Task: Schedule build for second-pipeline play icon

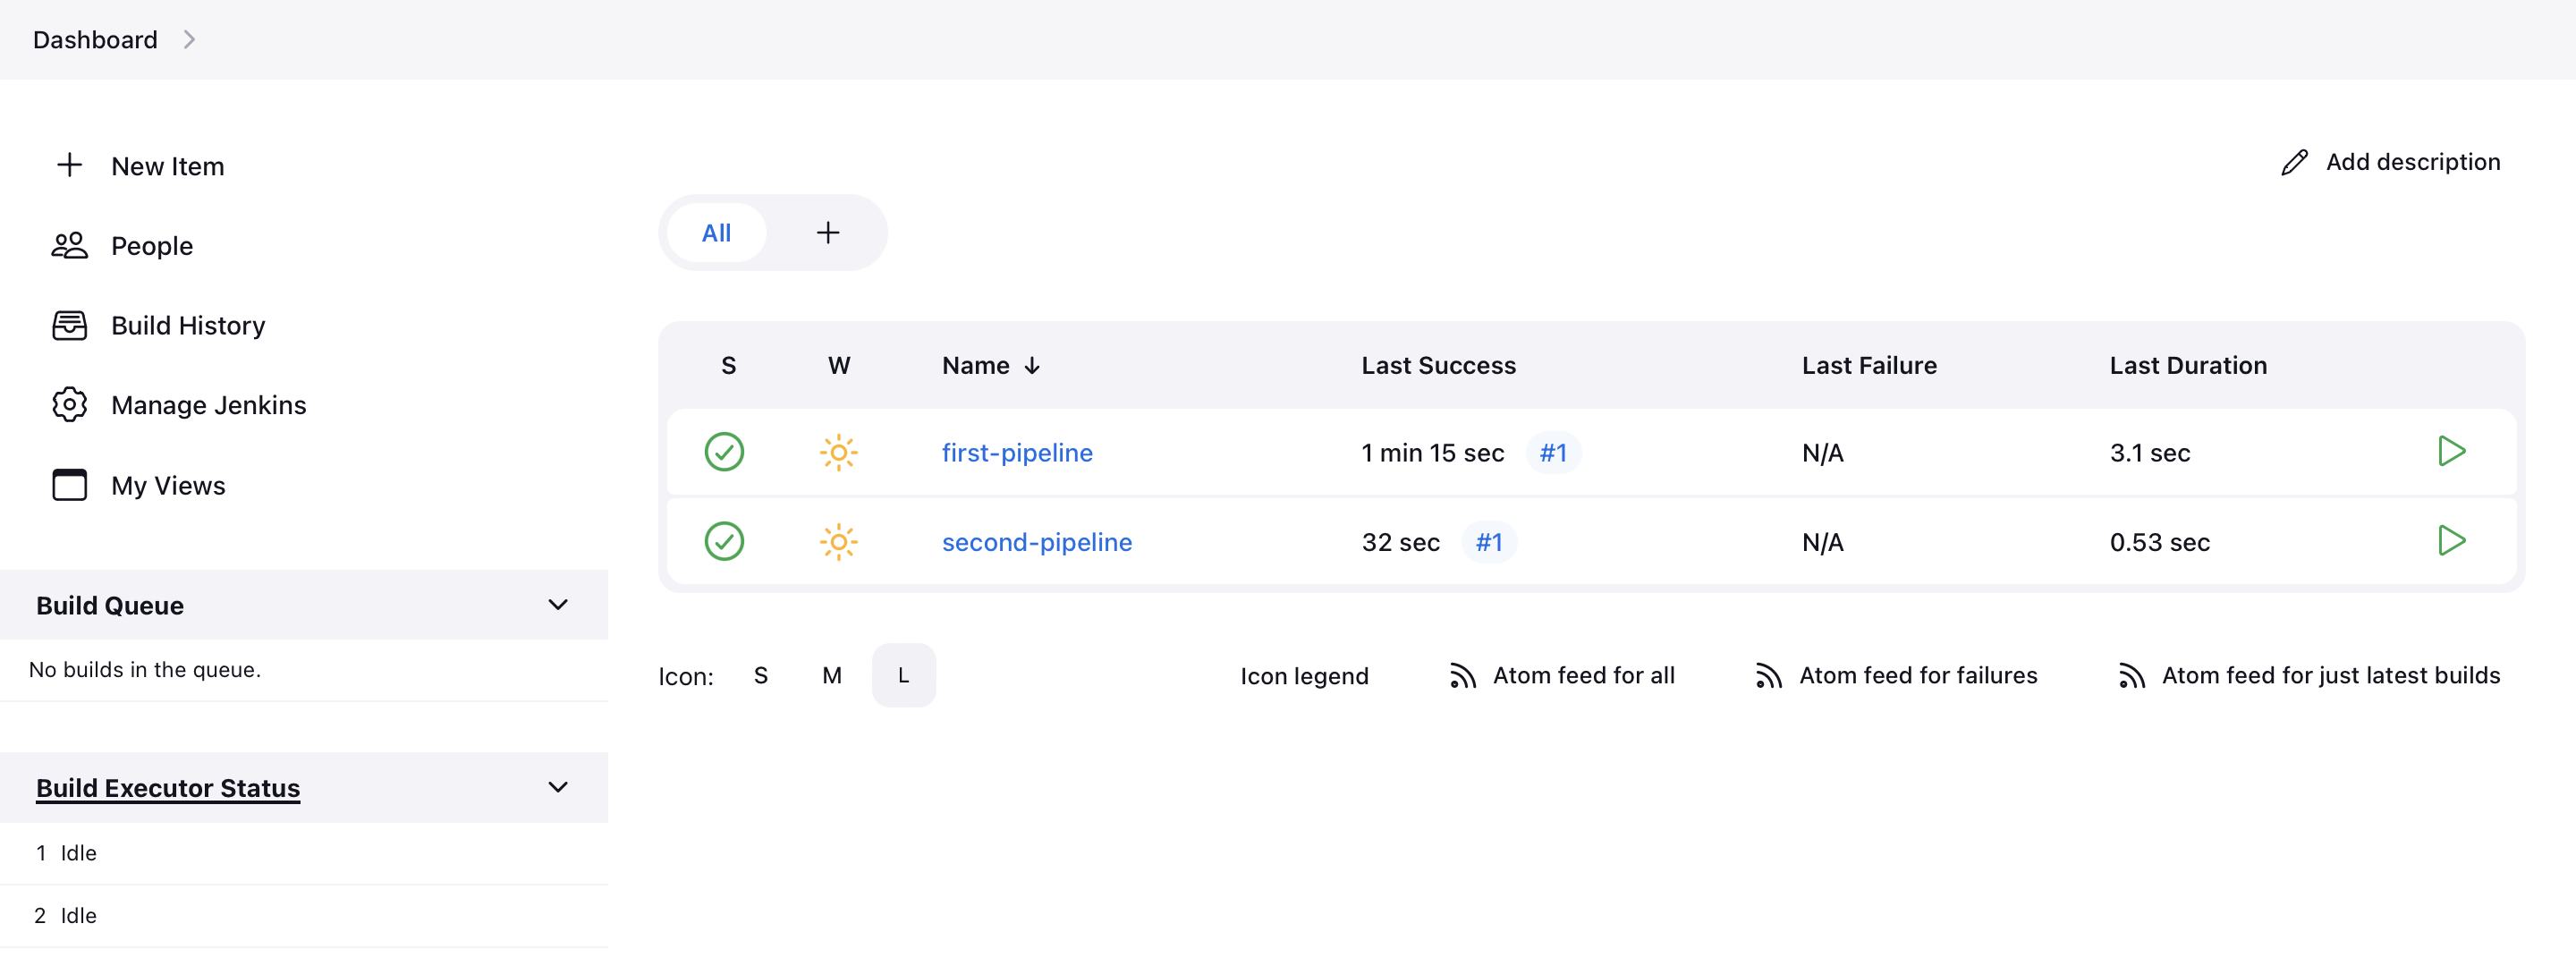Action: (2451, 541)
